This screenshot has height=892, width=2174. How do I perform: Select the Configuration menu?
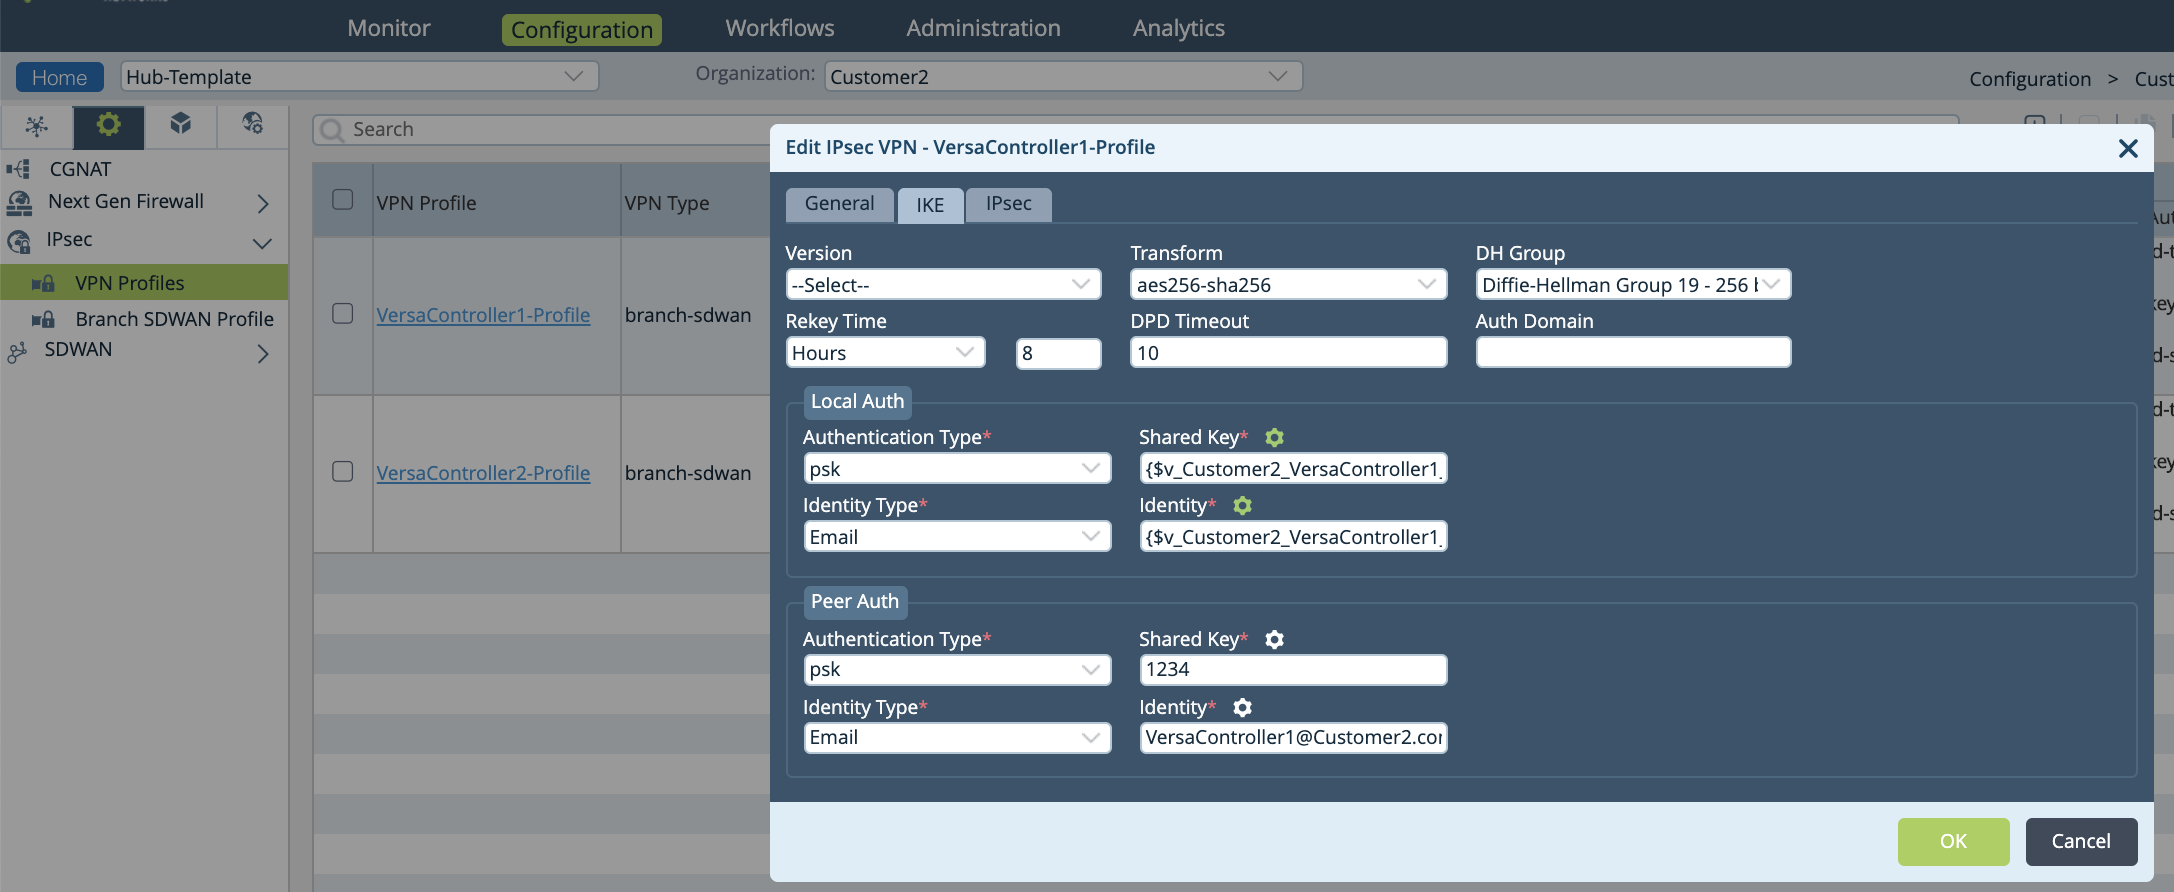582,29
